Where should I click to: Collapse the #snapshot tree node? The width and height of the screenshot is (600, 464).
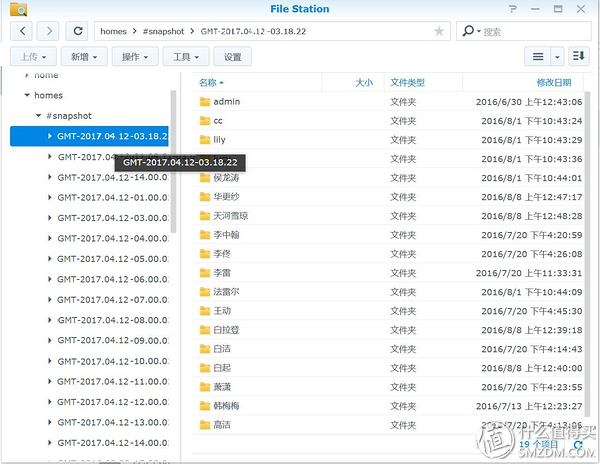38,116
